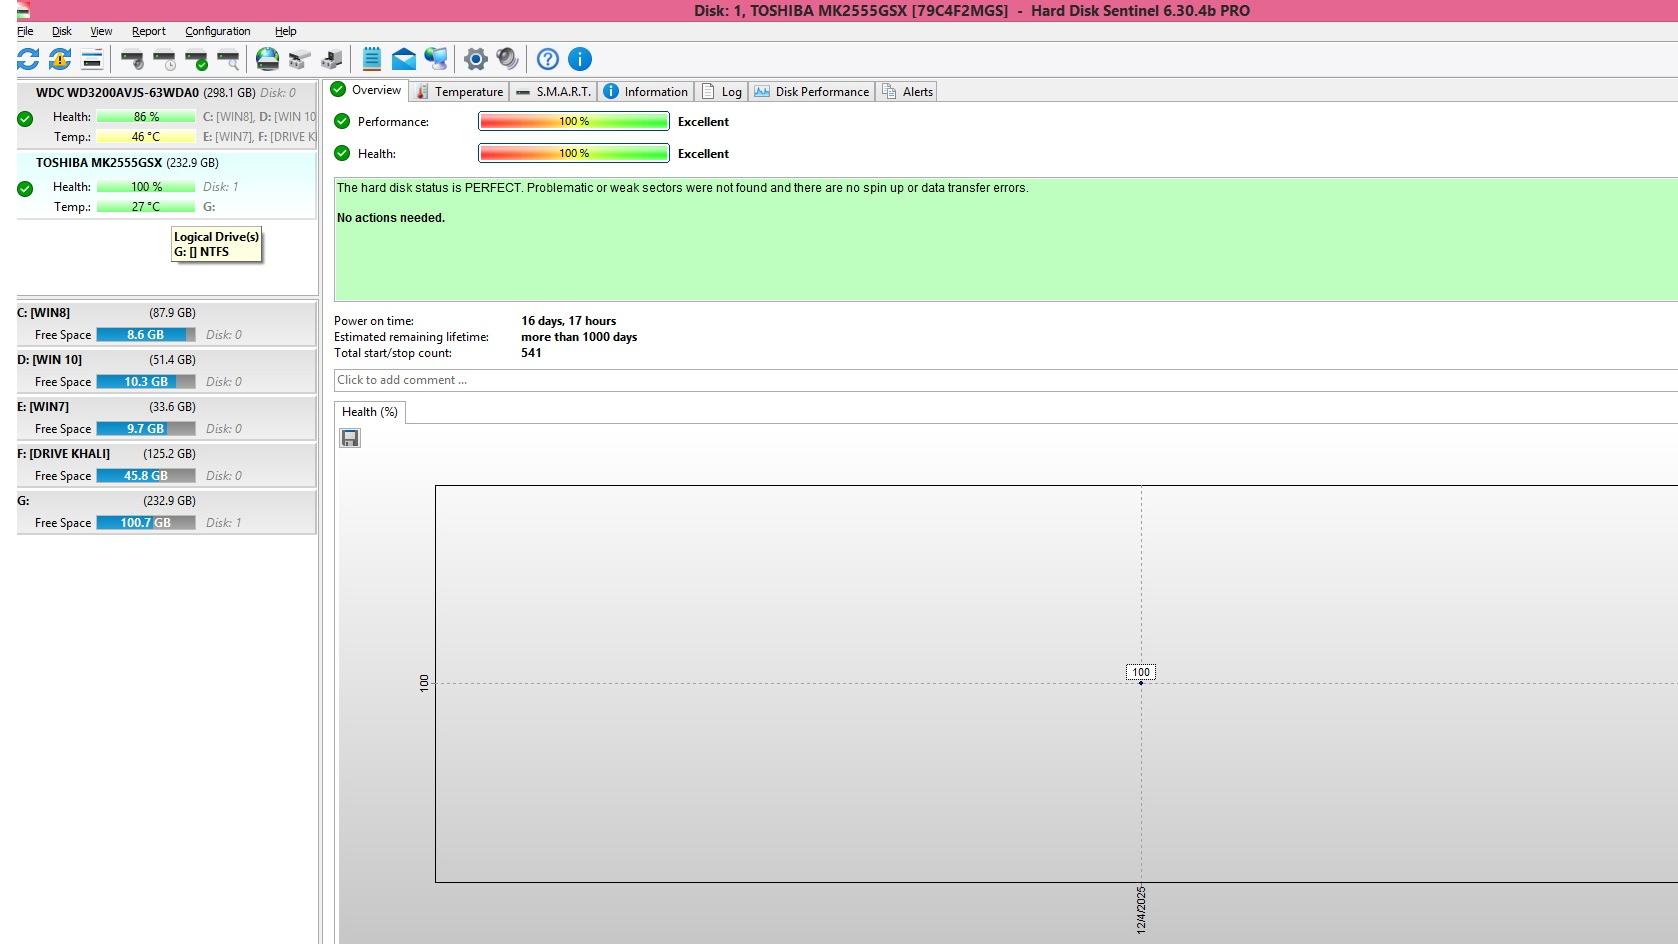Open settings via the gear icon

point(476,59)
